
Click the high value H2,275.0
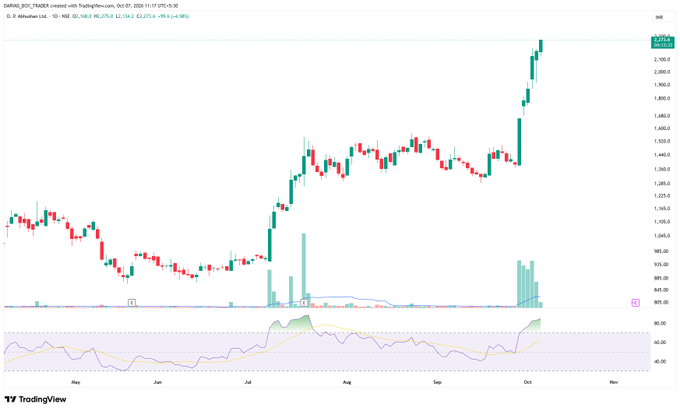pos(105,16)
